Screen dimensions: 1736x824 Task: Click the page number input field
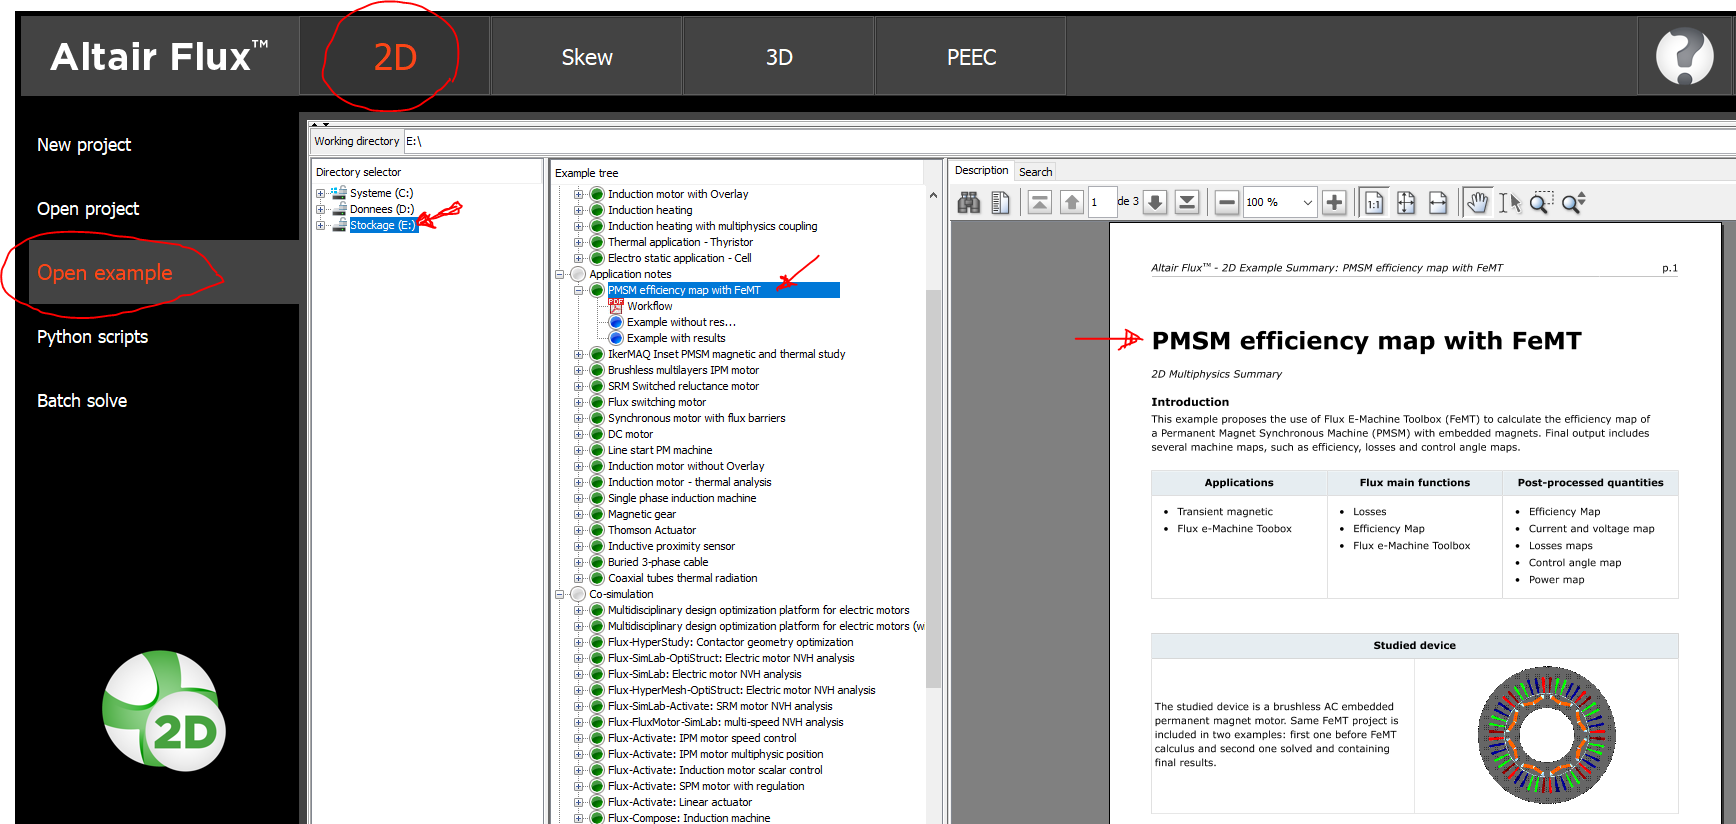click(1101, 203)
